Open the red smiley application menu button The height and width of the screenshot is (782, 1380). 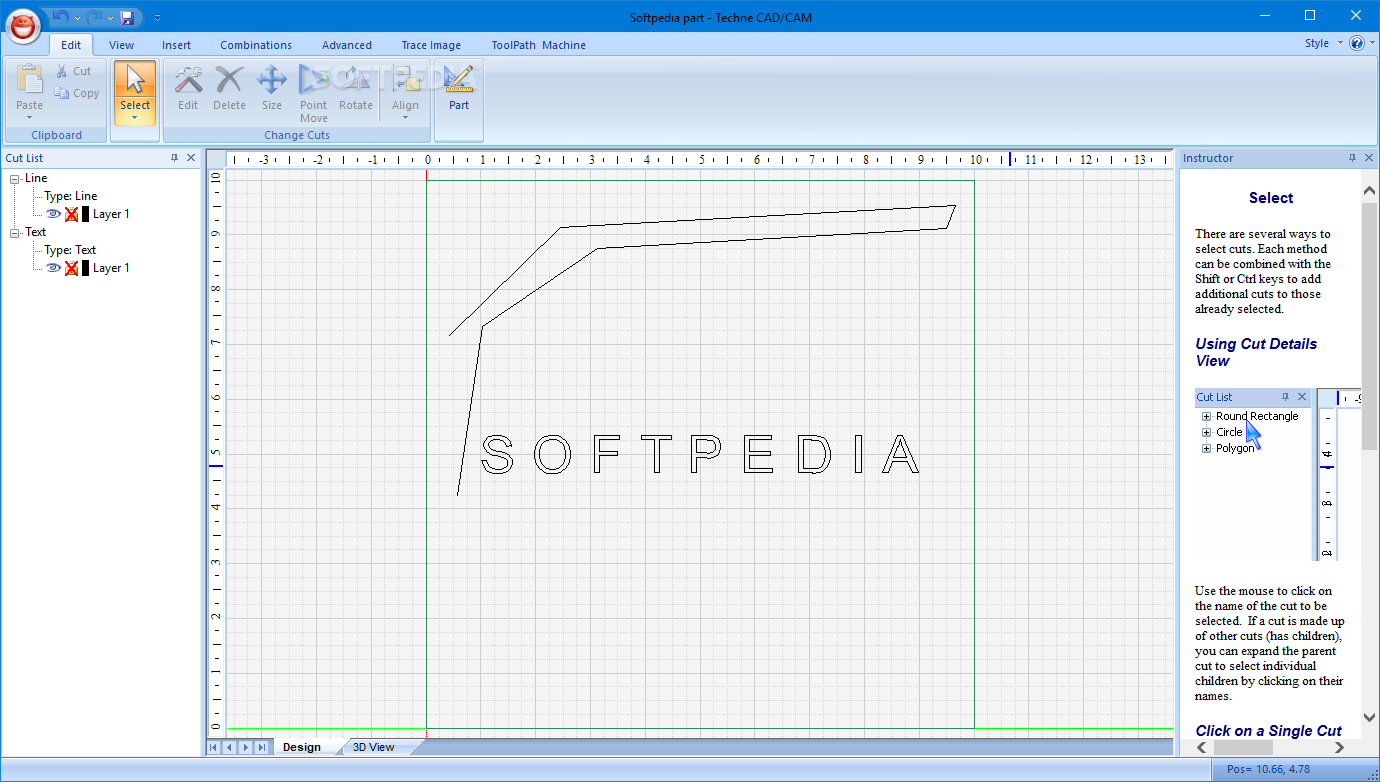coord(24,25)
